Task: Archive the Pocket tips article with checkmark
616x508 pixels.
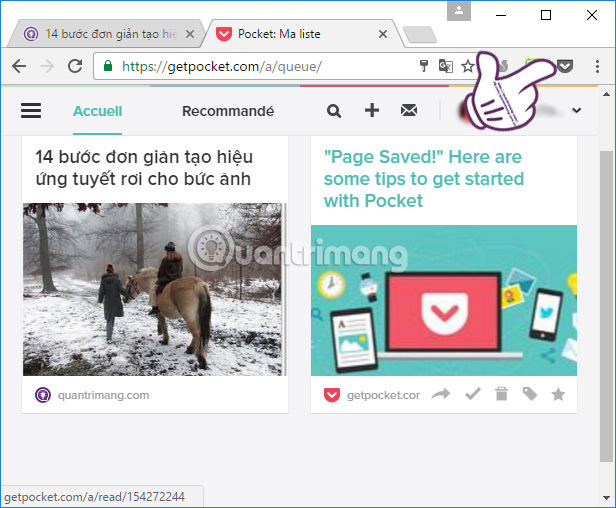Action: [473, 394]
